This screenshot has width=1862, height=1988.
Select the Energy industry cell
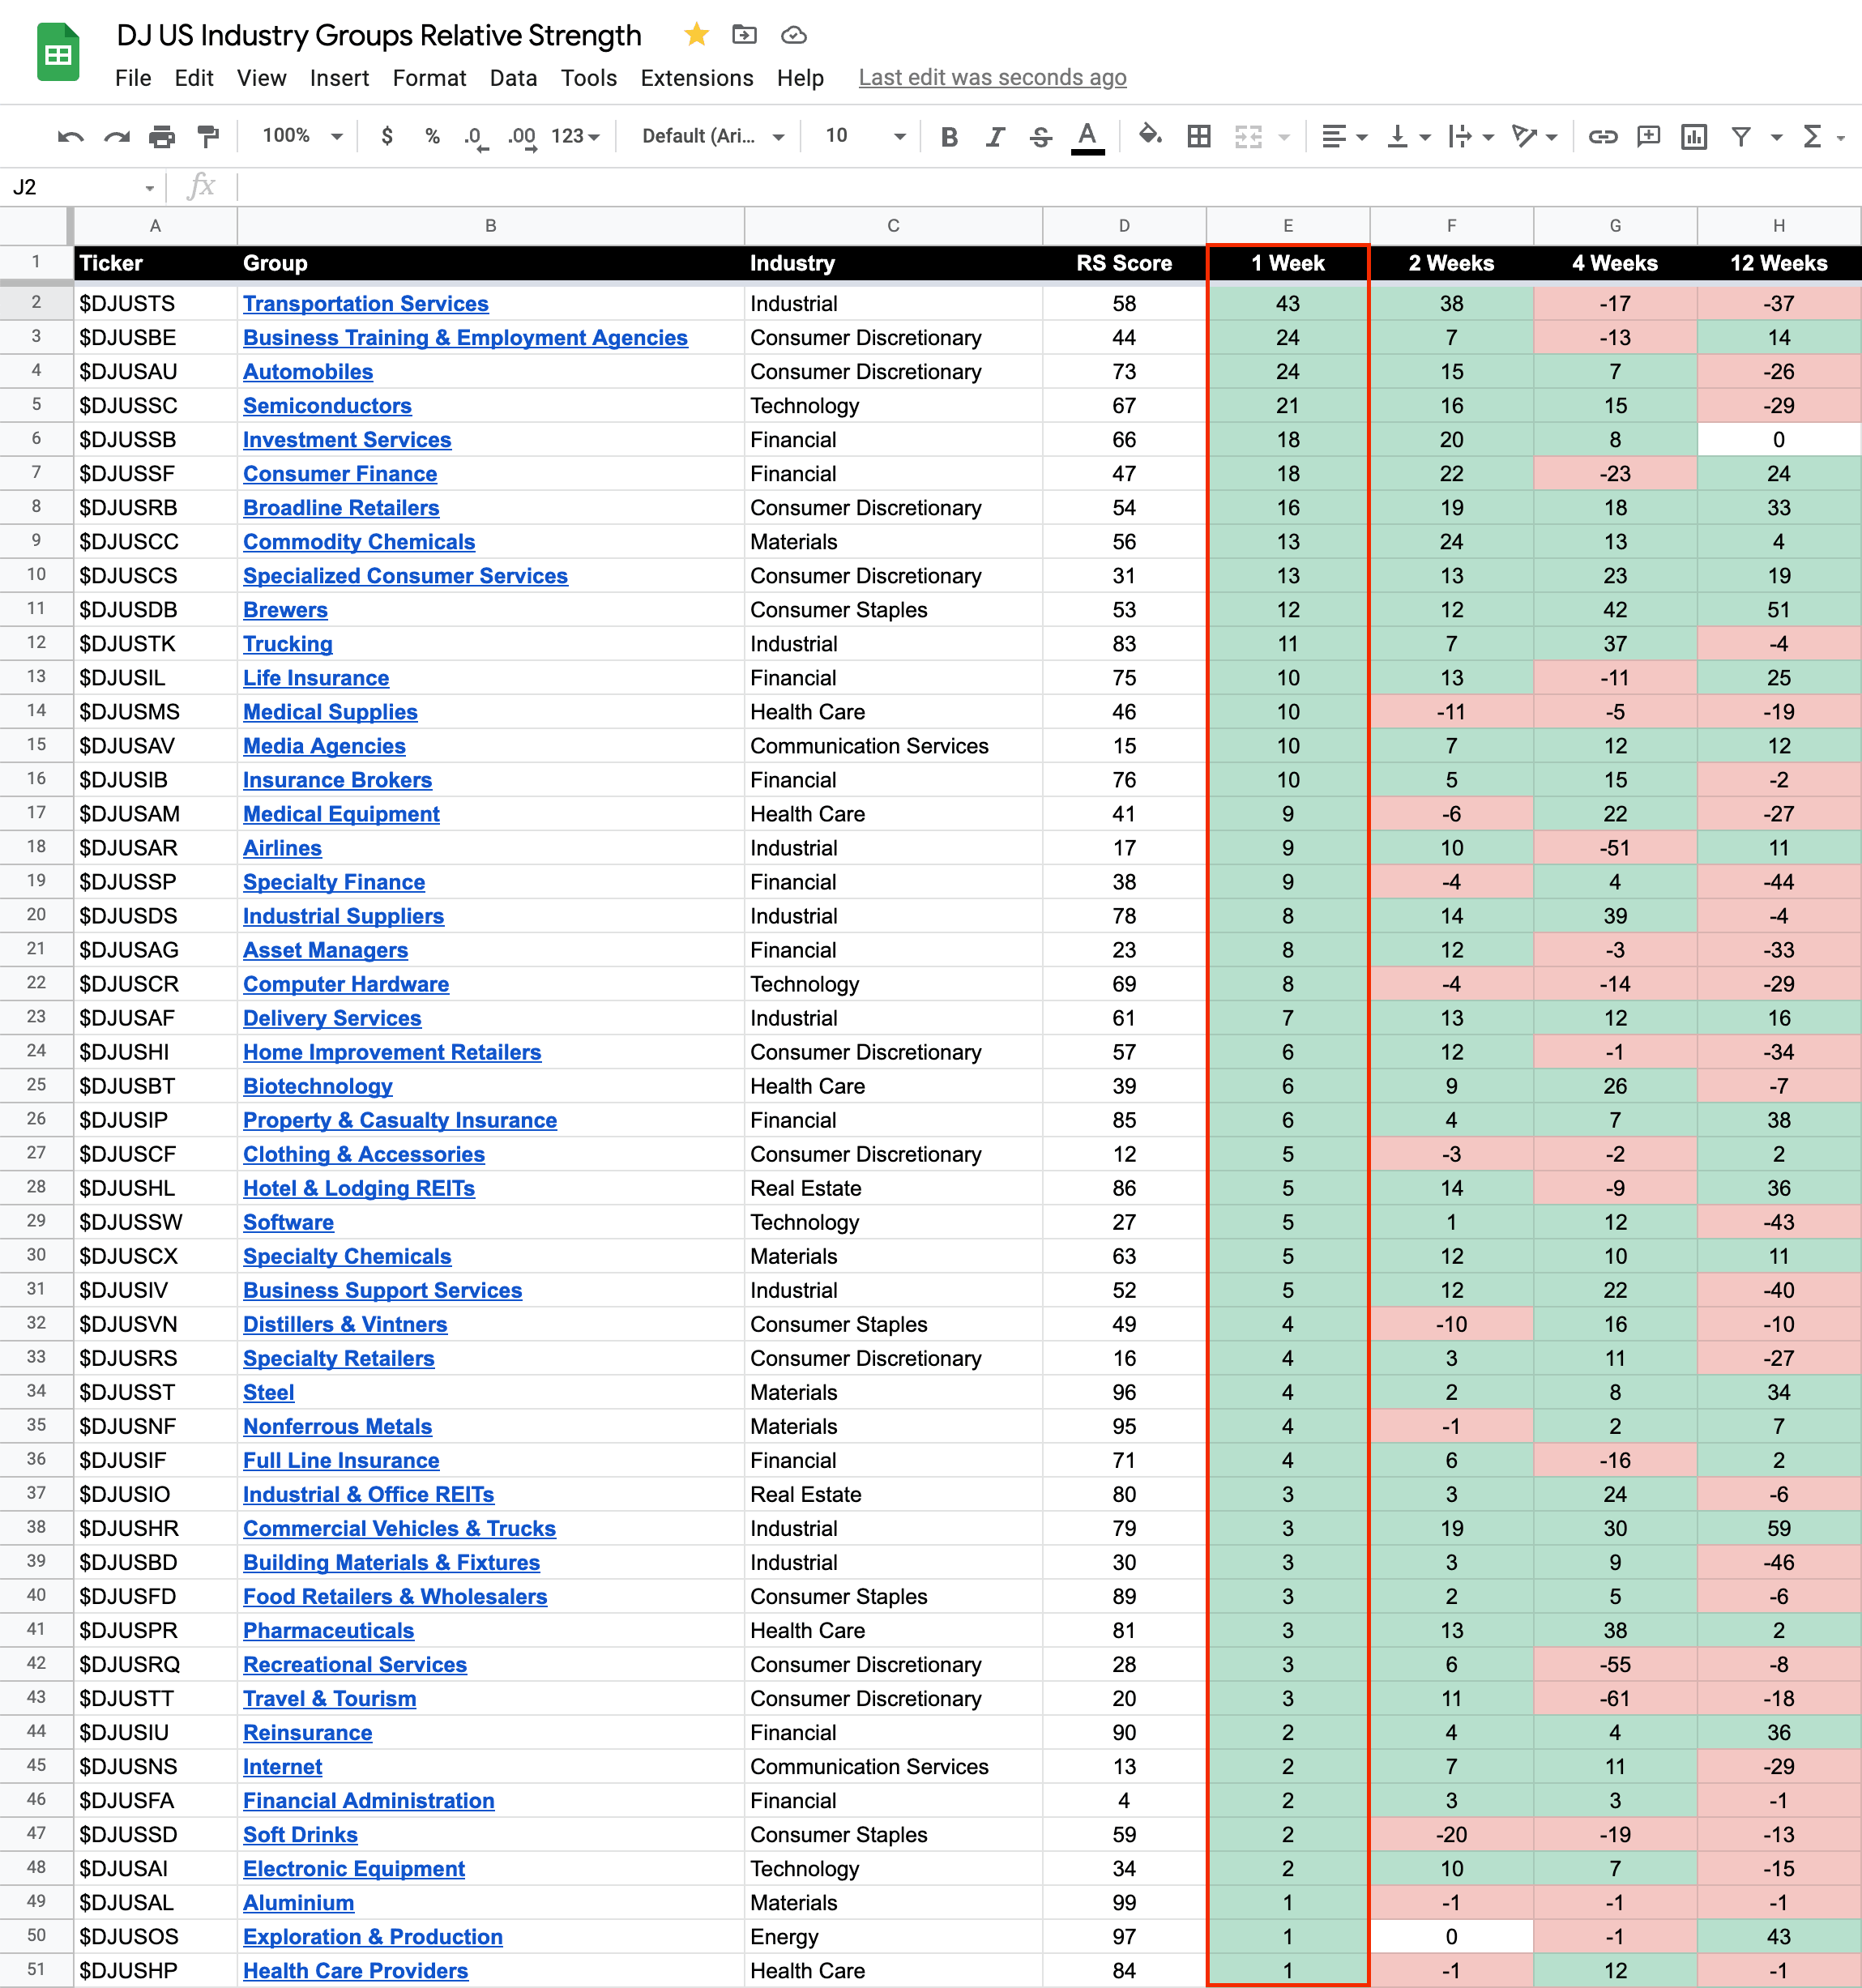893,1936
